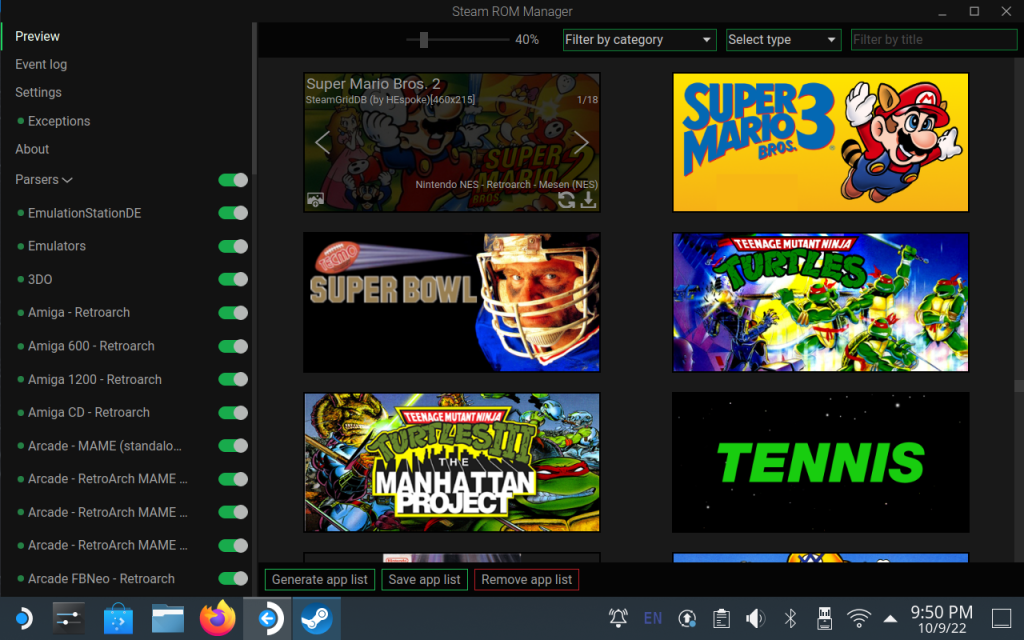The image size is (1024, 640).
Task: Click the download icon on the Mario 2 tile
Action: [588, 200]
